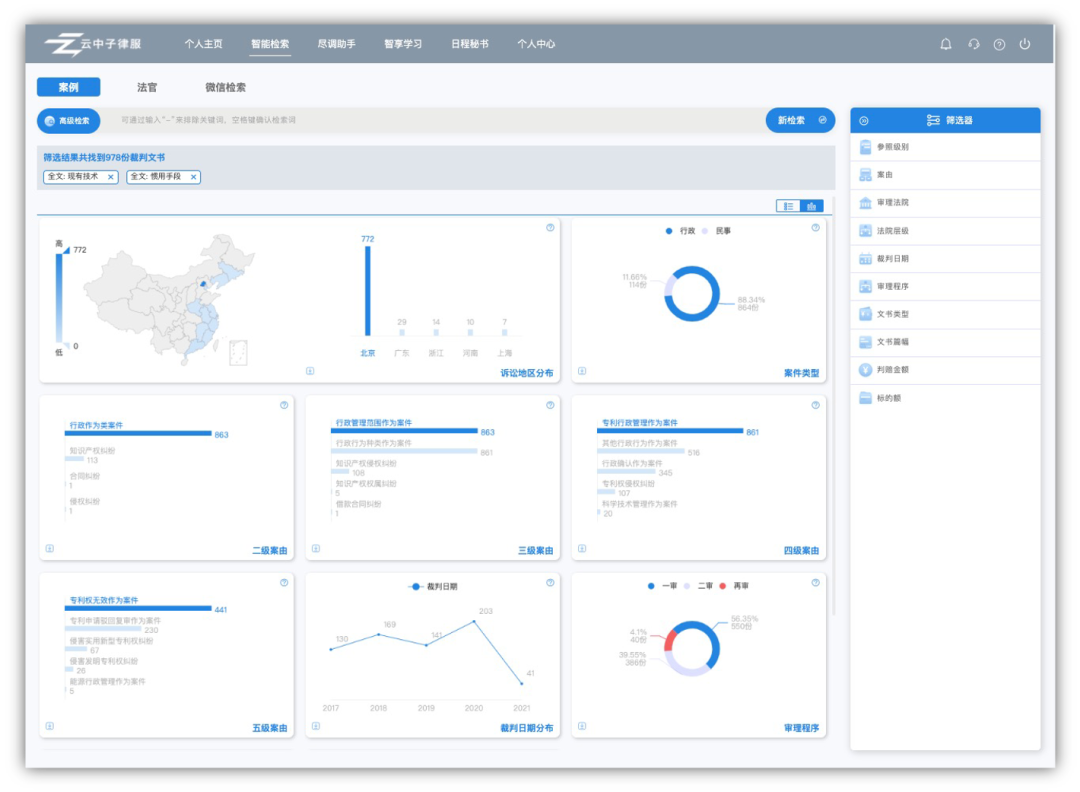The width and height of the screenshot is (1080, 792).
Task: Click the 文书篇幅 filter icon
Action: 865,342
